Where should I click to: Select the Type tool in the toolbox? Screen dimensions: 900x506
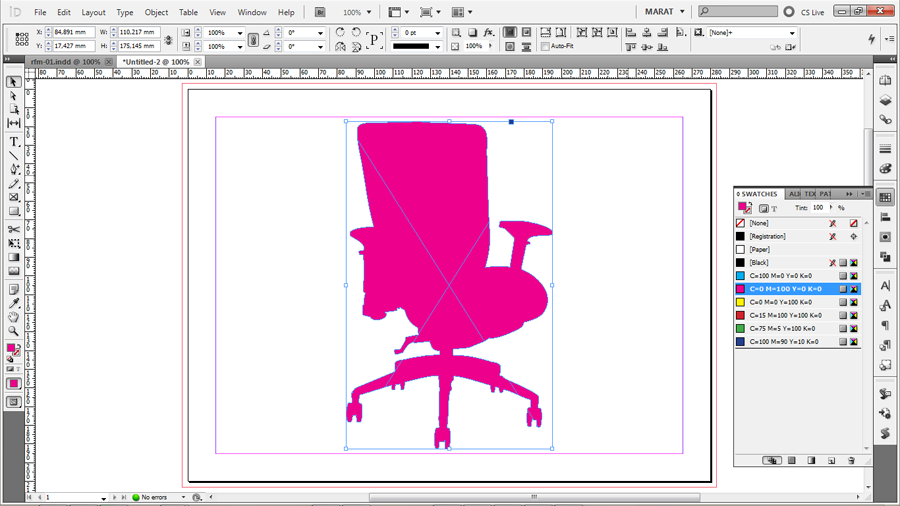14,142
